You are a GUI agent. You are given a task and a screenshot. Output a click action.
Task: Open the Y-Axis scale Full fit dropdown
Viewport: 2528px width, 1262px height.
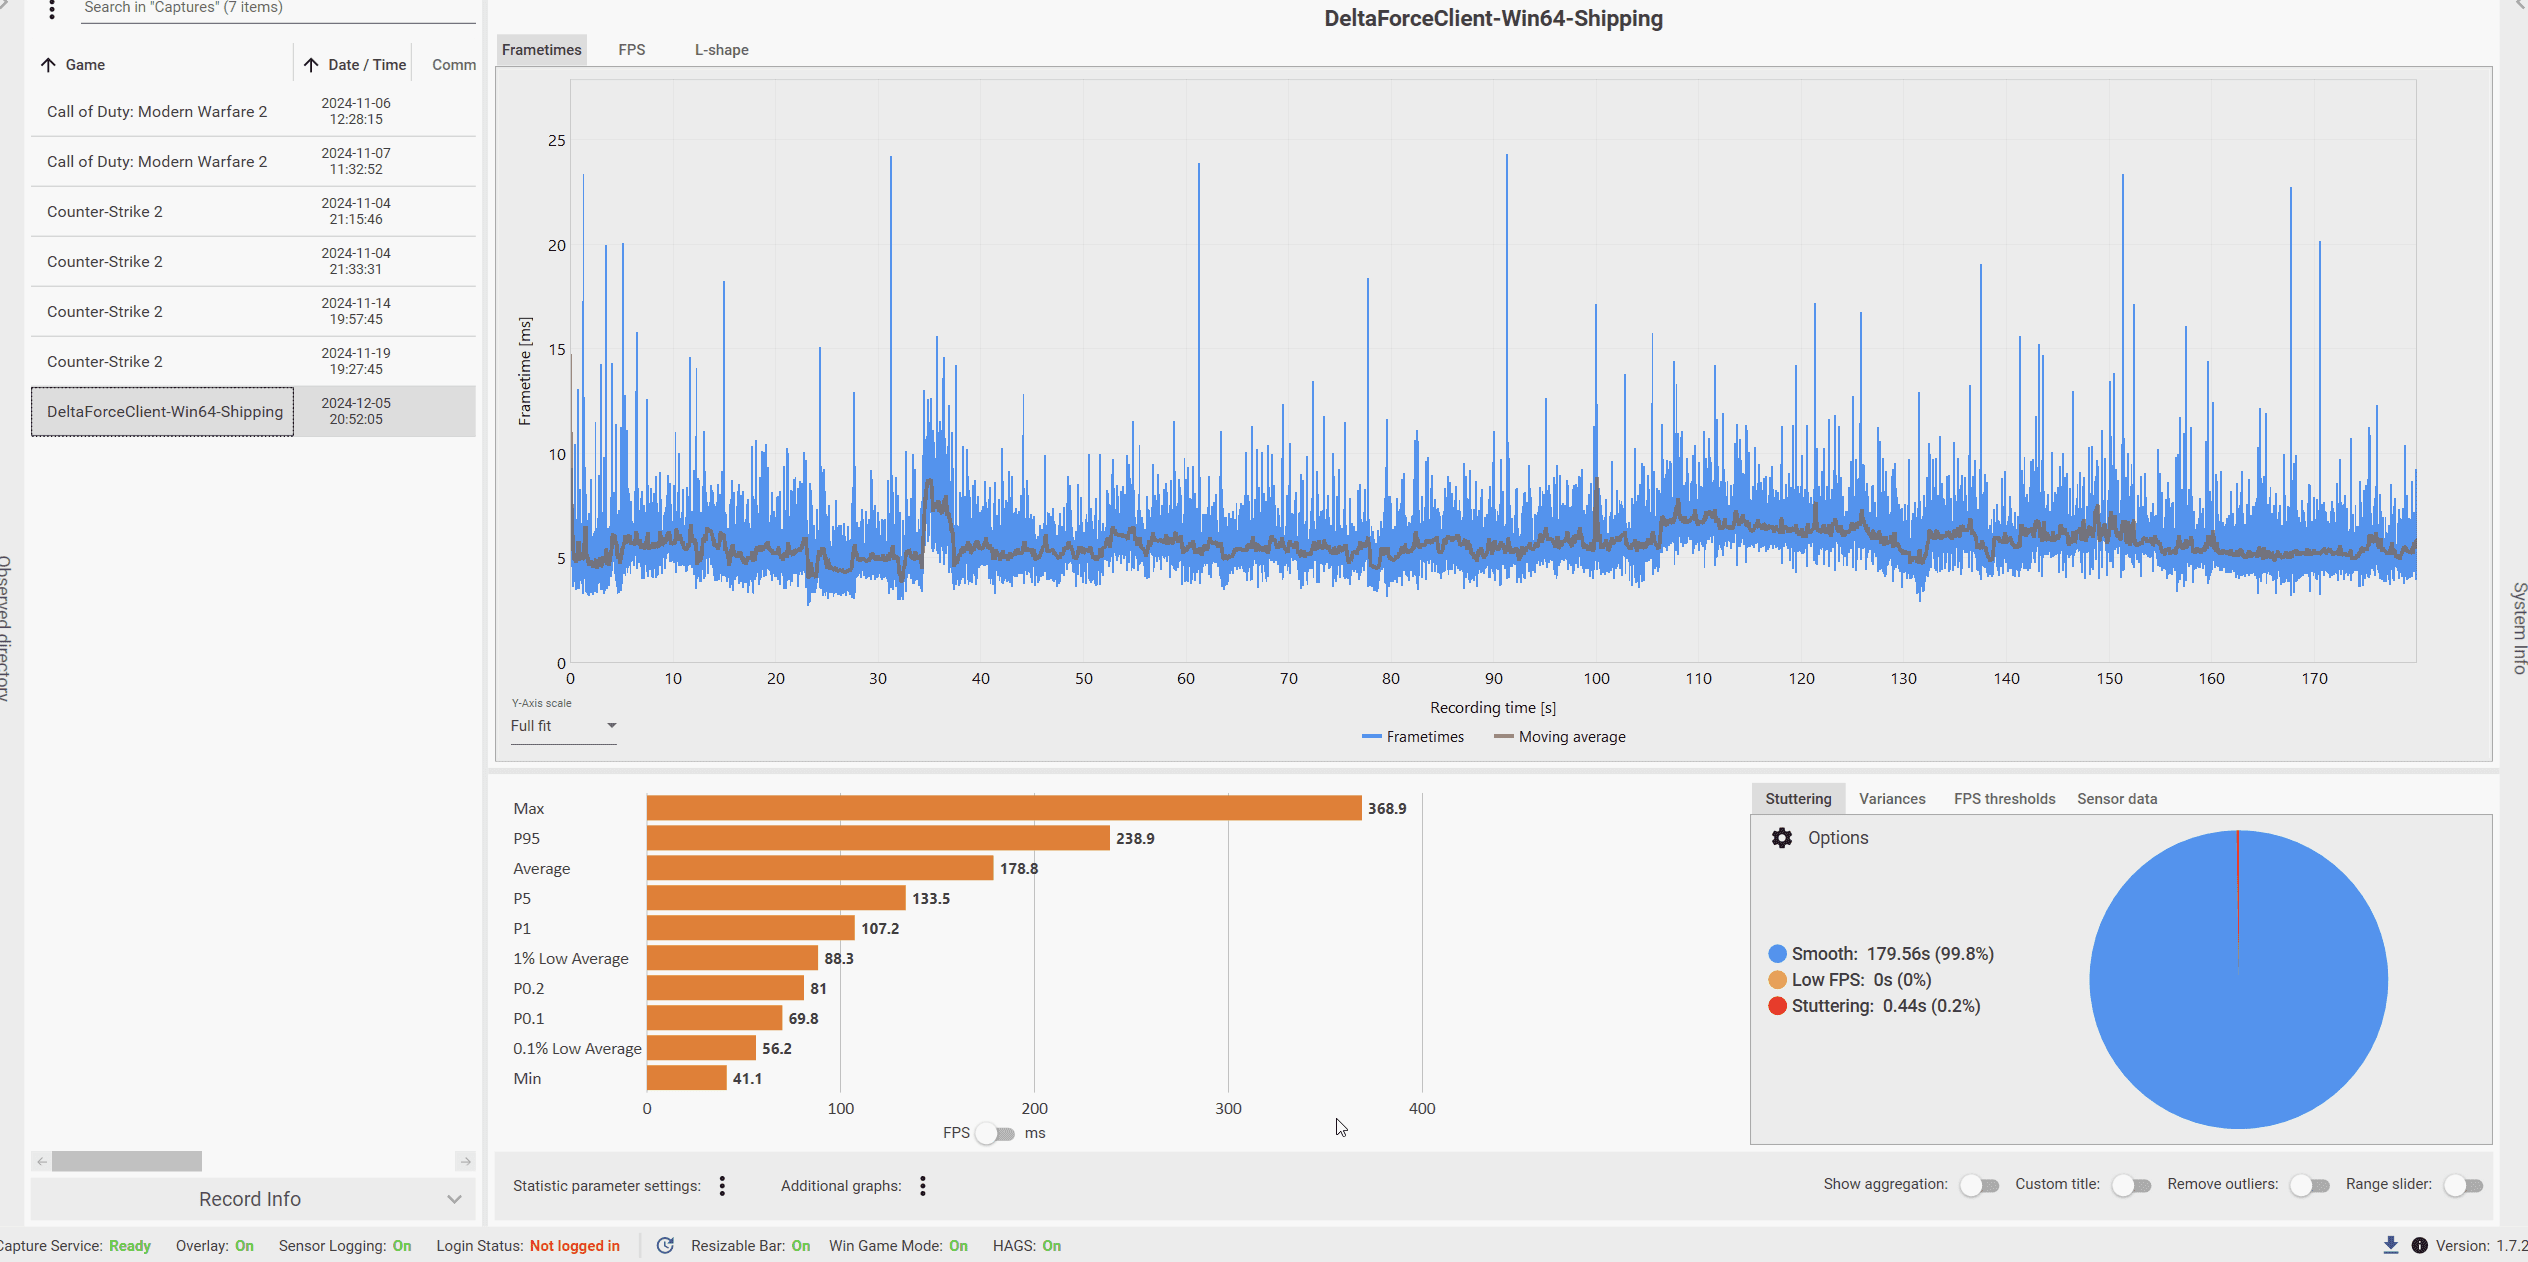(x=563, y=726)
